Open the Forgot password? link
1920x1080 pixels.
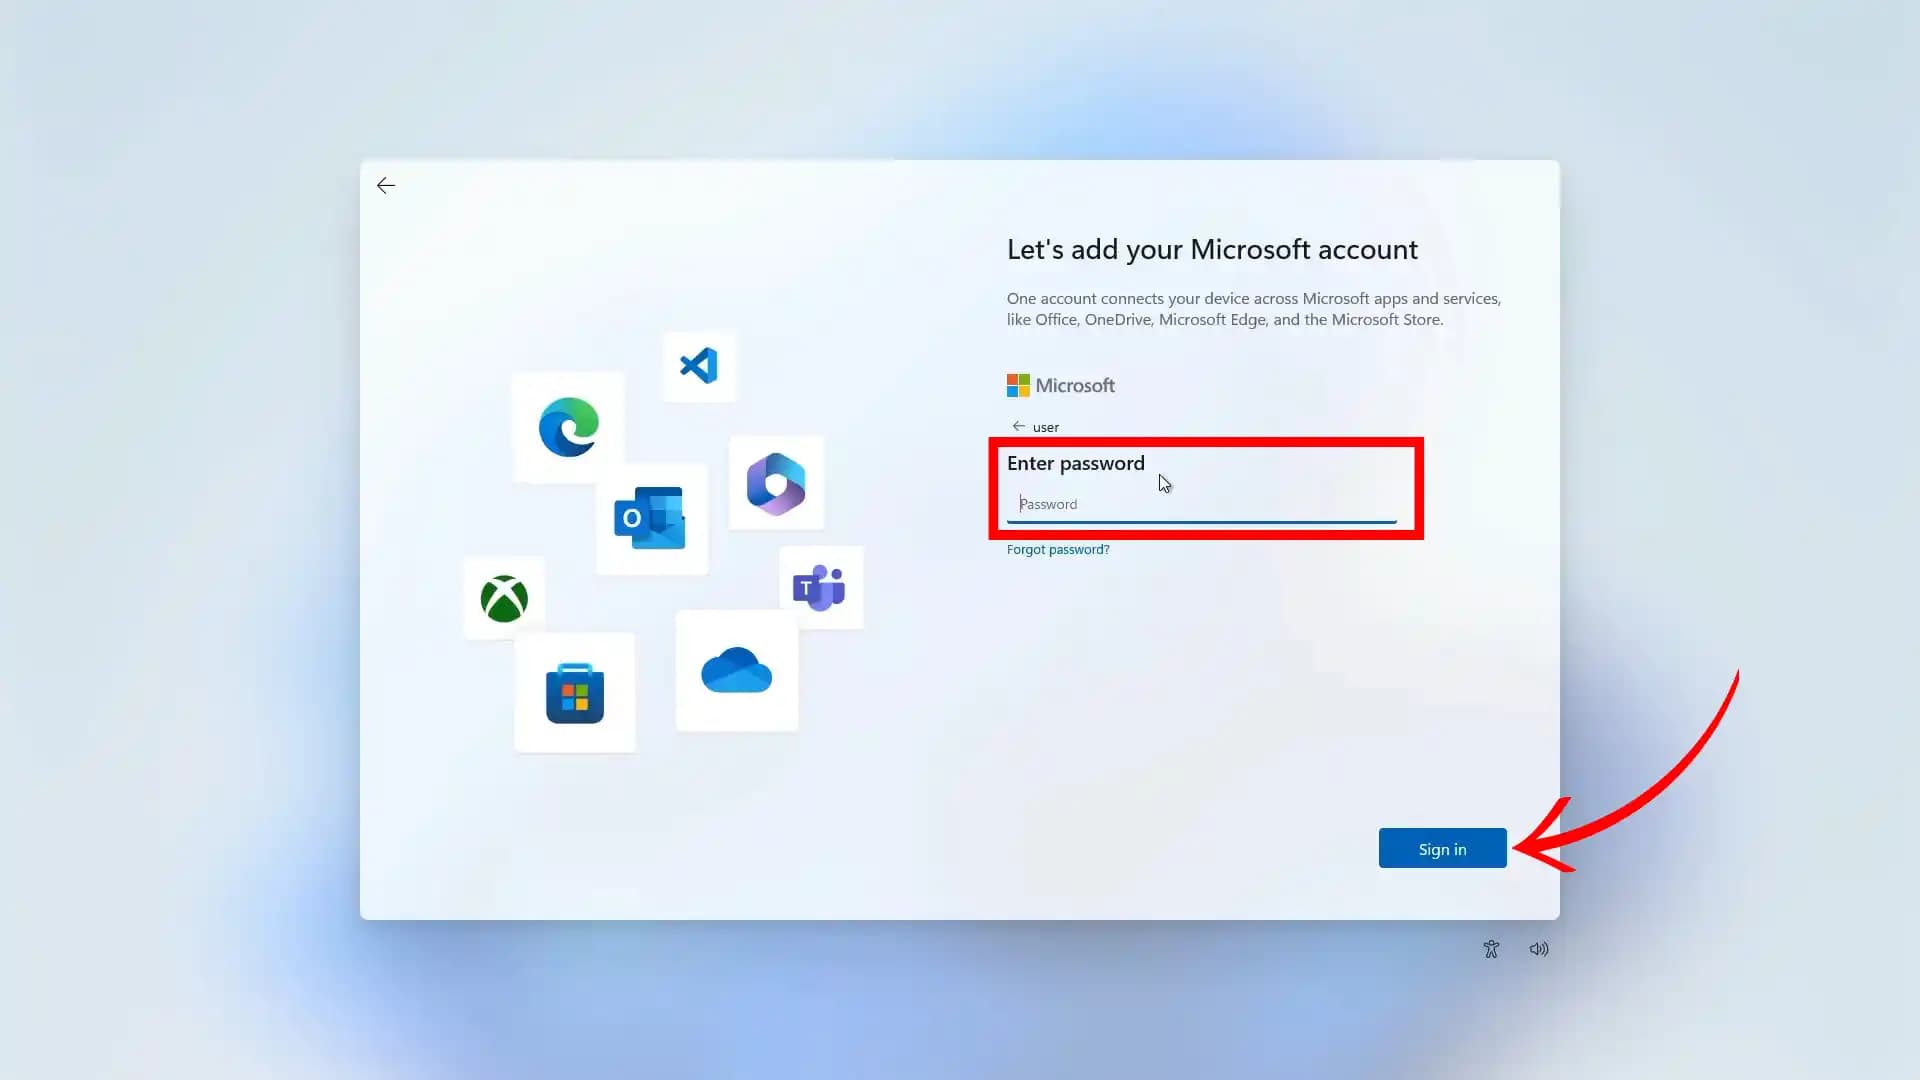click(1057, 549)
